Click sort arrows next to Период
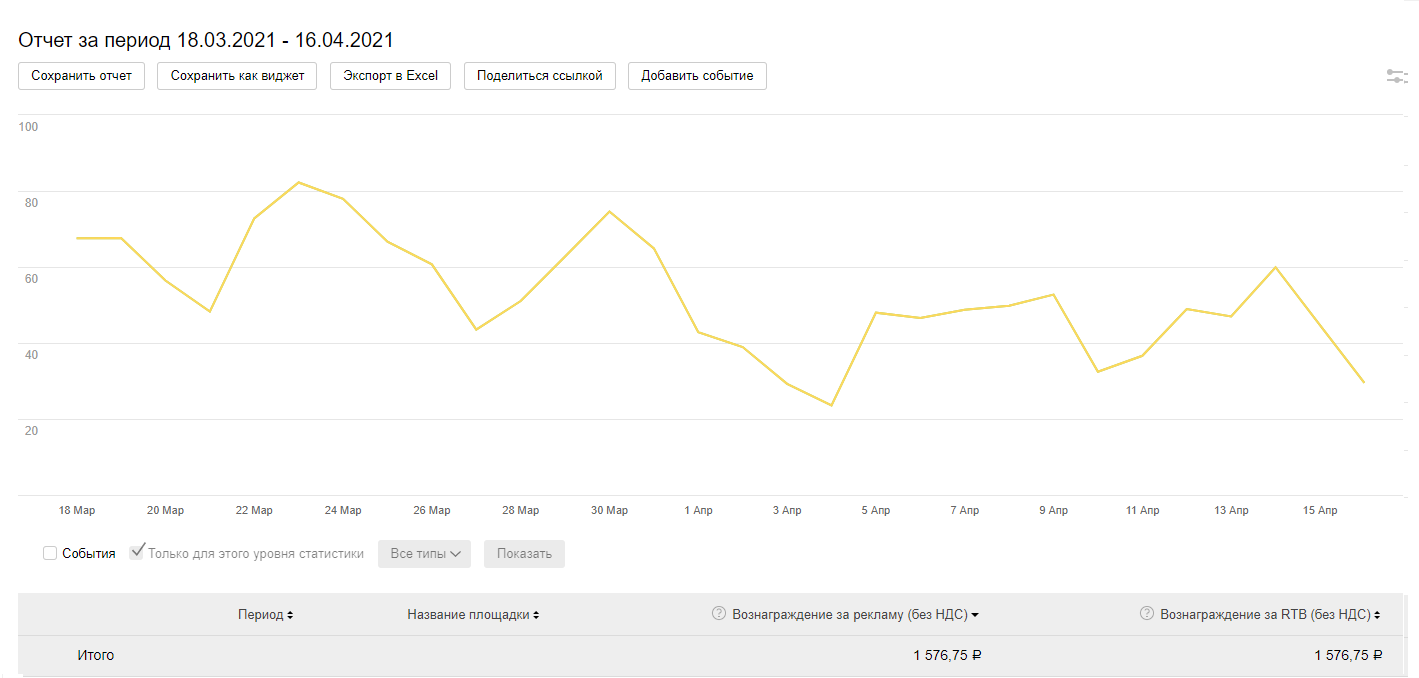This screenshot has width=1419, height=678. coord(290,615)
